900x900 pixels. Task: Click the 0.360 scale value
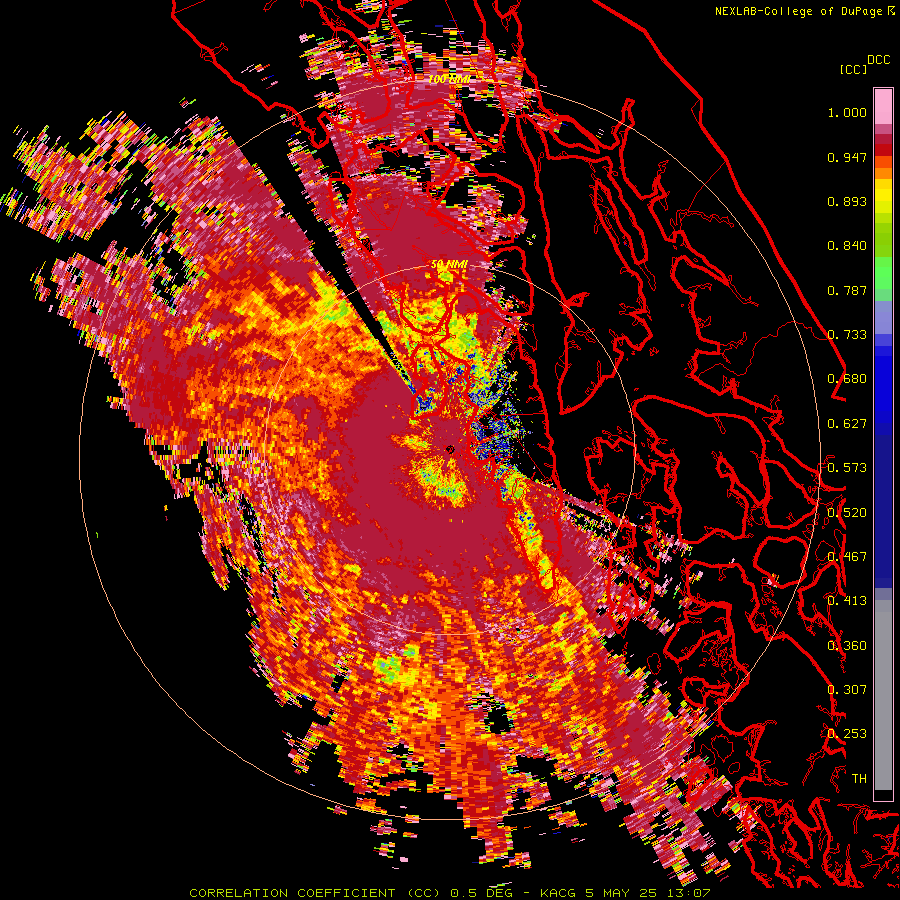coord(847,646)
